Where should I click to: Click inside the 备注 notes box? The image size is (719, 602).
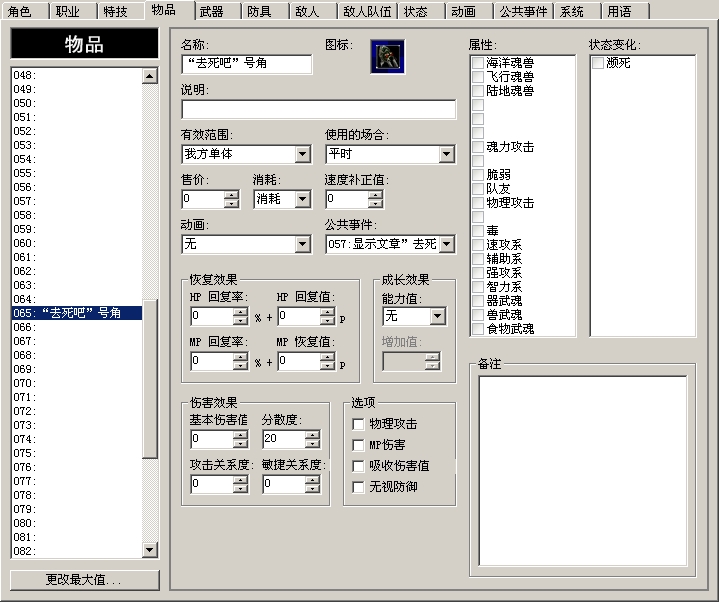point(583,471)
